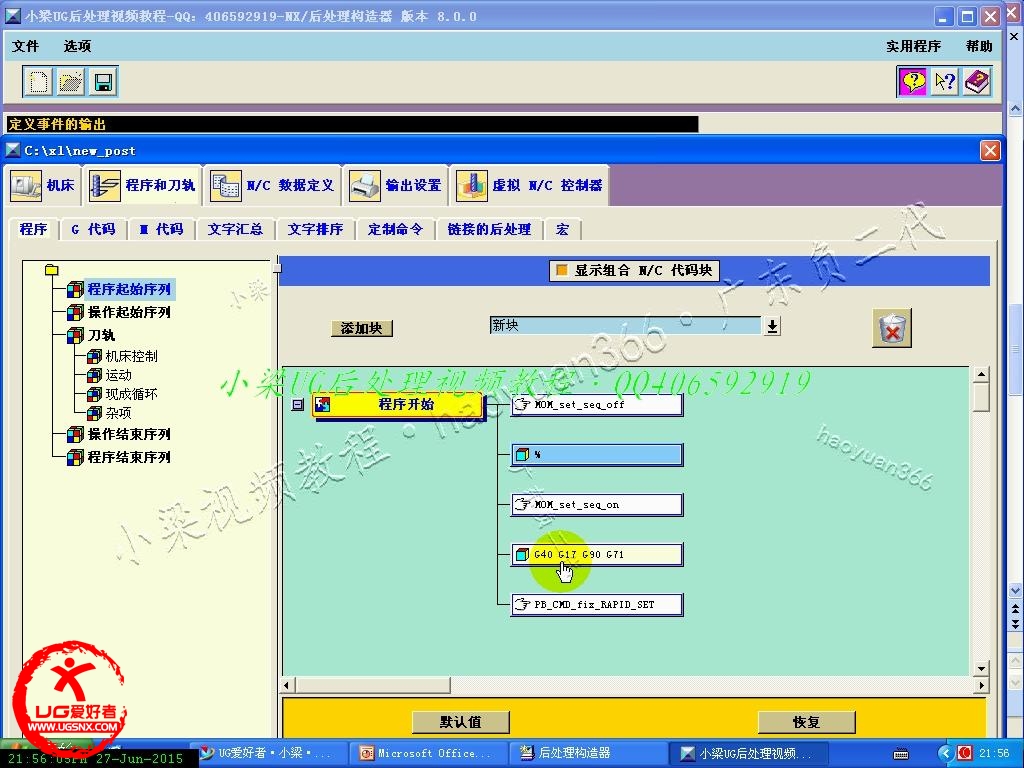
Task: Select 现成循环 in the tree
Action: click(131, 394)
